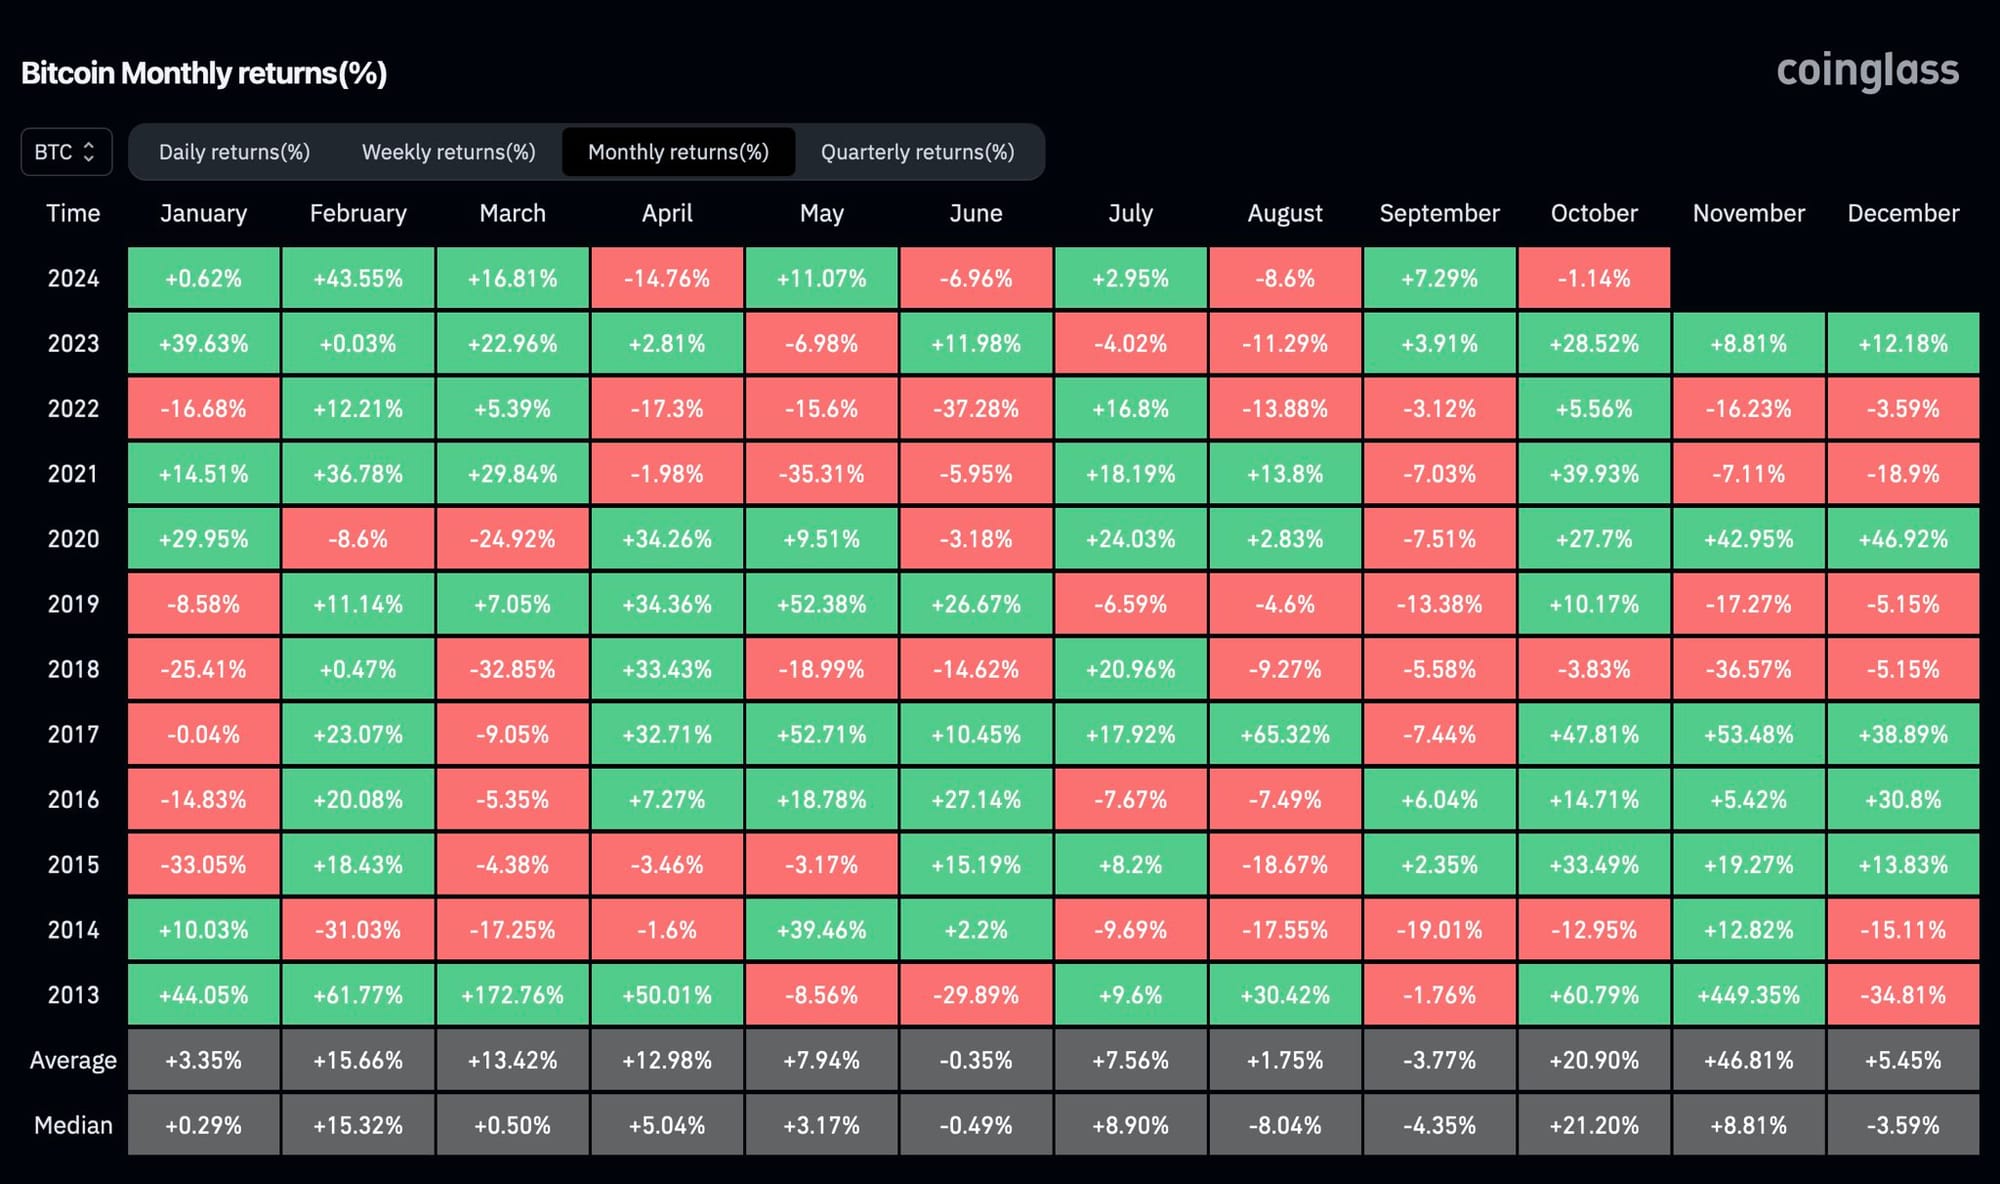Screen dimensions: 2000x1184
Task: Click the 2013 November +449.35% cell
Action: [x=1748, y=995]
